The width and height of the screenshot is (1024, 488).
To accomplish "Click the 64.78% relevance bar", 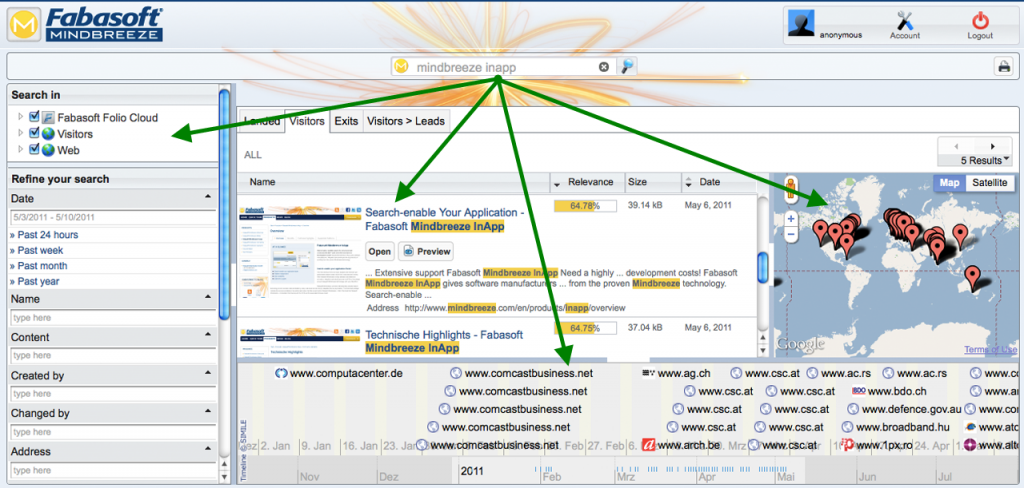I will pyautogui.click(x=586, y=206).
